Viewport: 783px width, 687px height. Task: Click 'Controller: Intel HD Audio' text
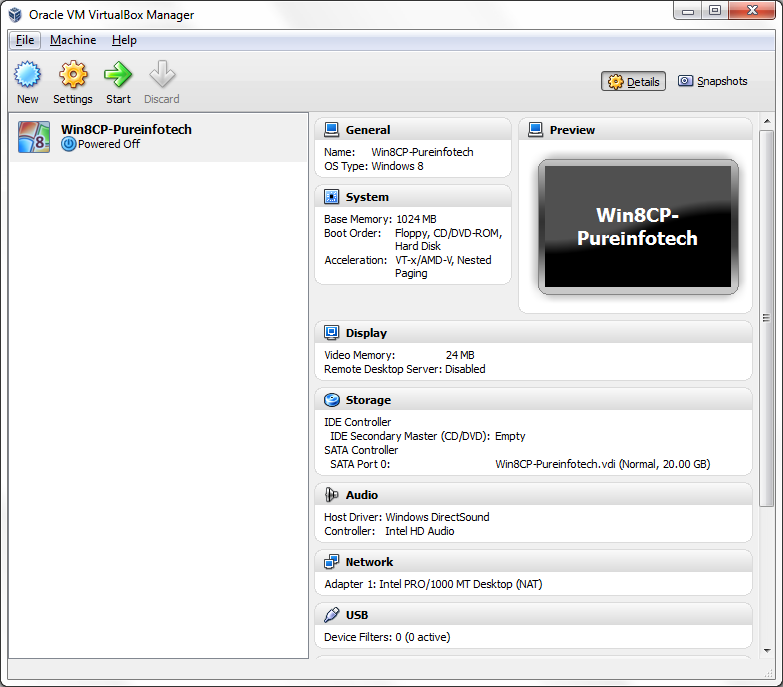coord(389,531)
